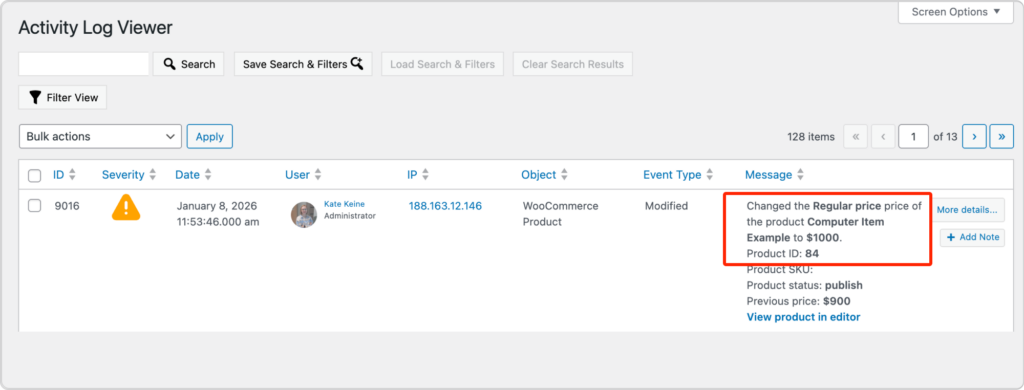This screenshot has height=390, width=1024.
Task: Check the checkbox for event 9016
Action: point(35,206)
